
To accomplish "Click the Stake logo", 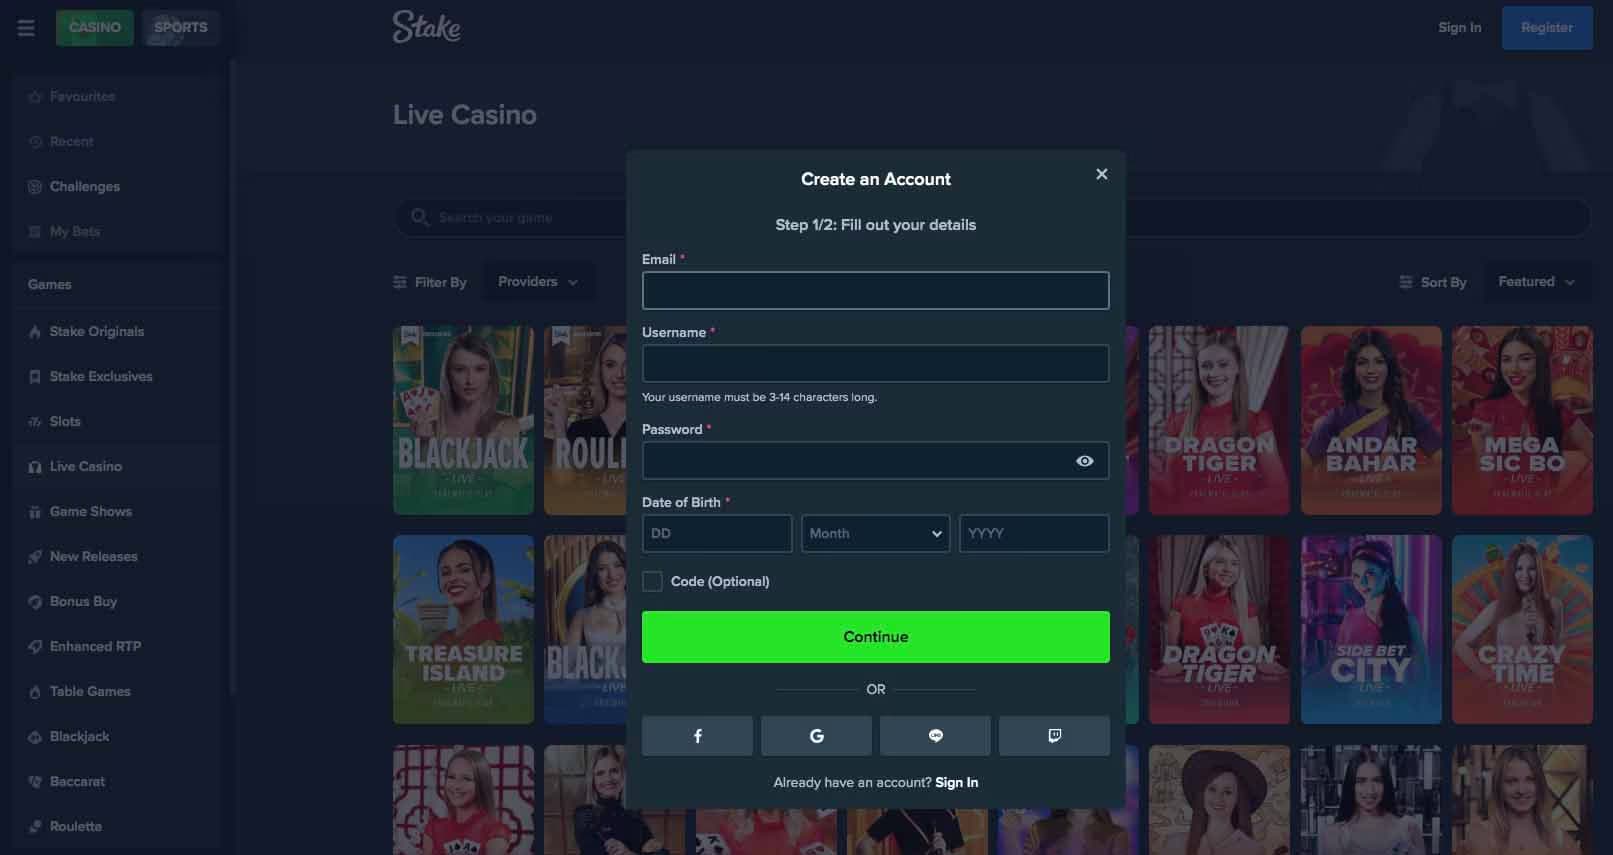I will coord(426,27).
